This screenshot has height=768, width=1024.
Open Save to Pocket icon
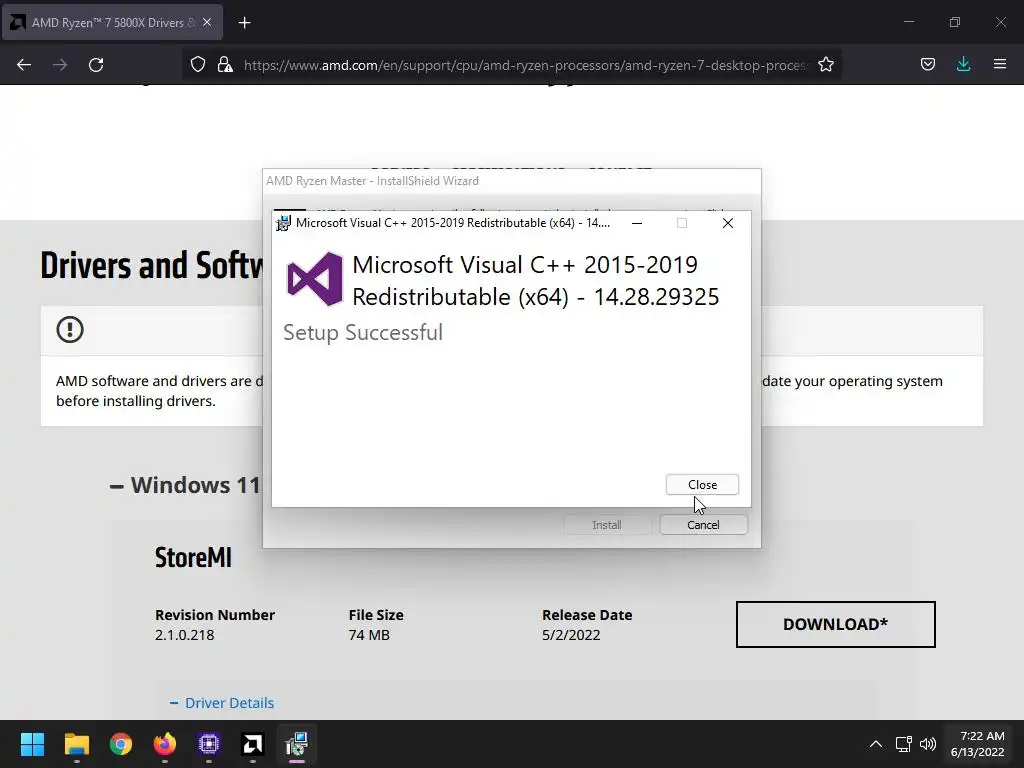928,64
